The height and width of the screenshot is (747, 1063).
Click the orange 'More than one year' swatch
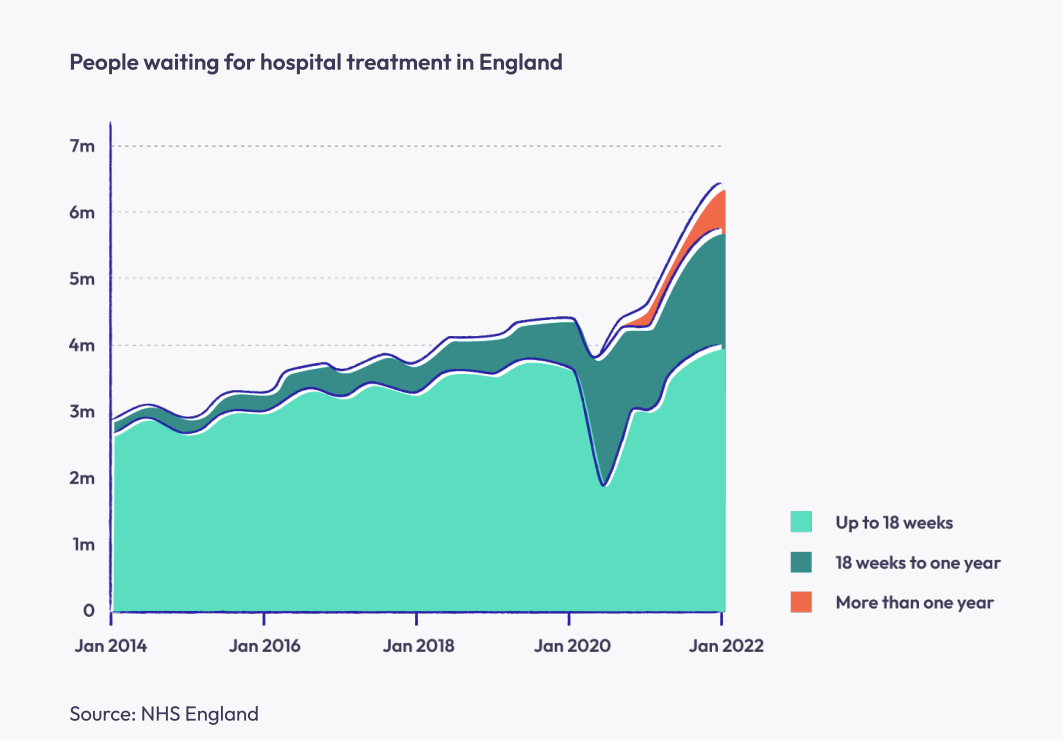click(801, 602)
